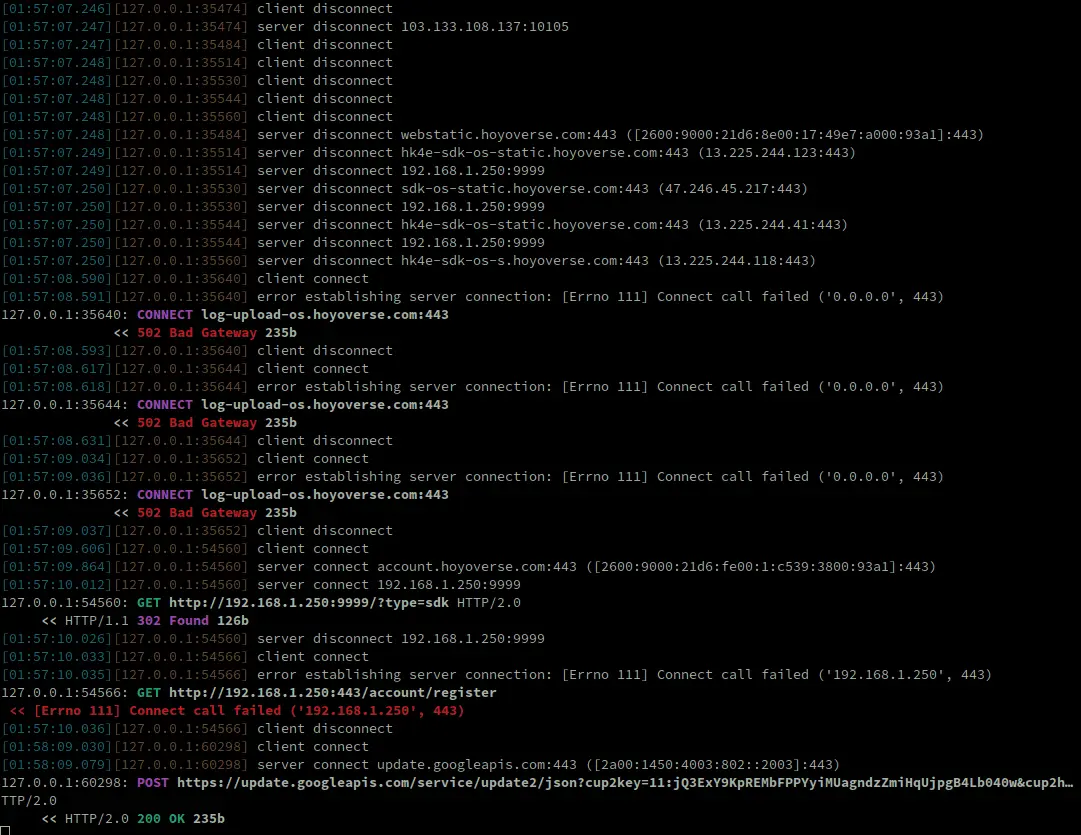Image resolution: width=1081 pixels, height=835 pixels.
Task: Select the webstatic.hoyoverse.com:443 hostname
Action: 509,134
